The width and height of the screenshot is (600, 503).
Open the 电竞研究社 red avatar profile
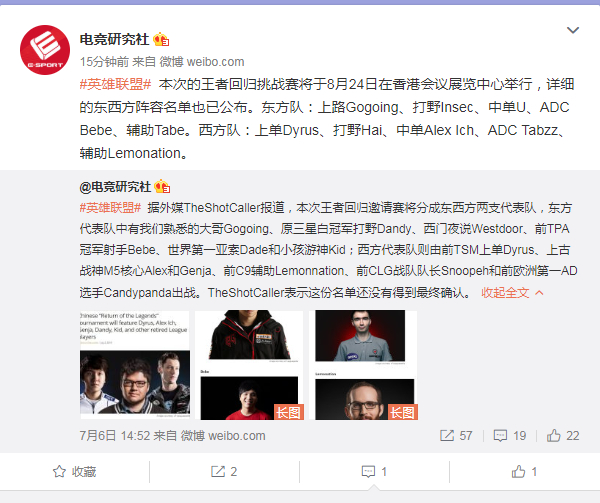tap(45, 50)
